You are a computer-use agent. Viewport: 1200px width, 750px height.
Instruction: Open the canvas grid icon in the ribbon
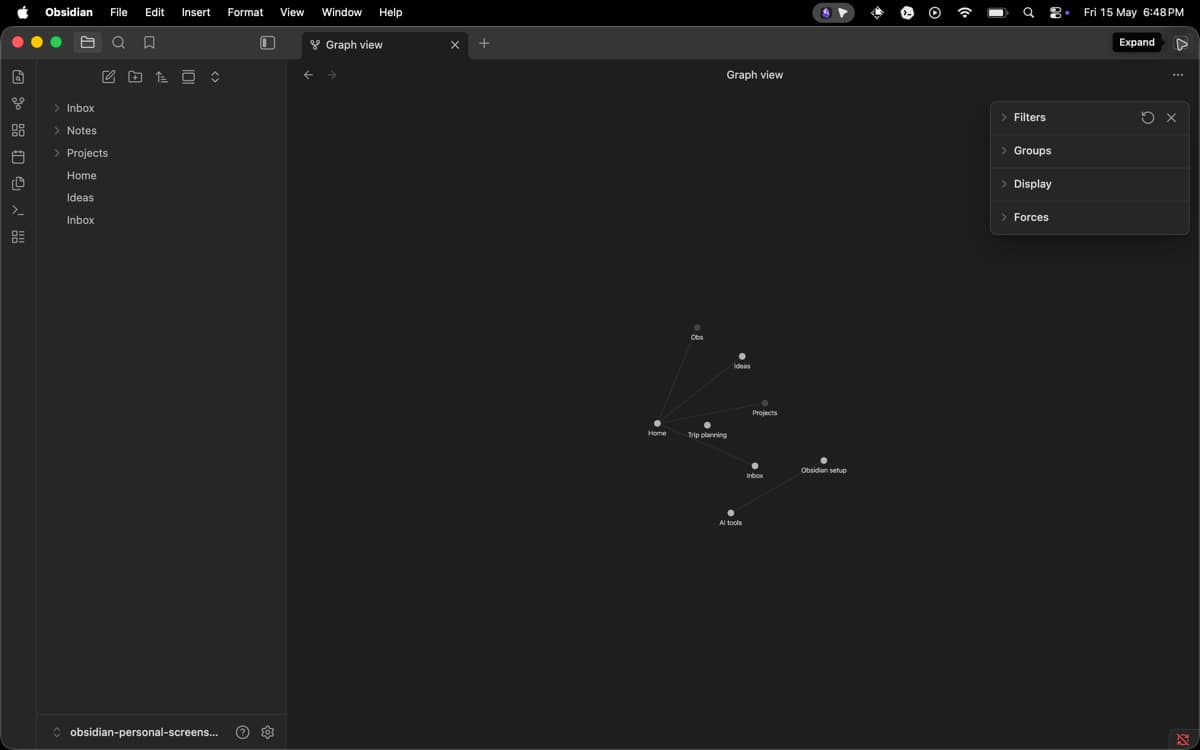[18, 130]
